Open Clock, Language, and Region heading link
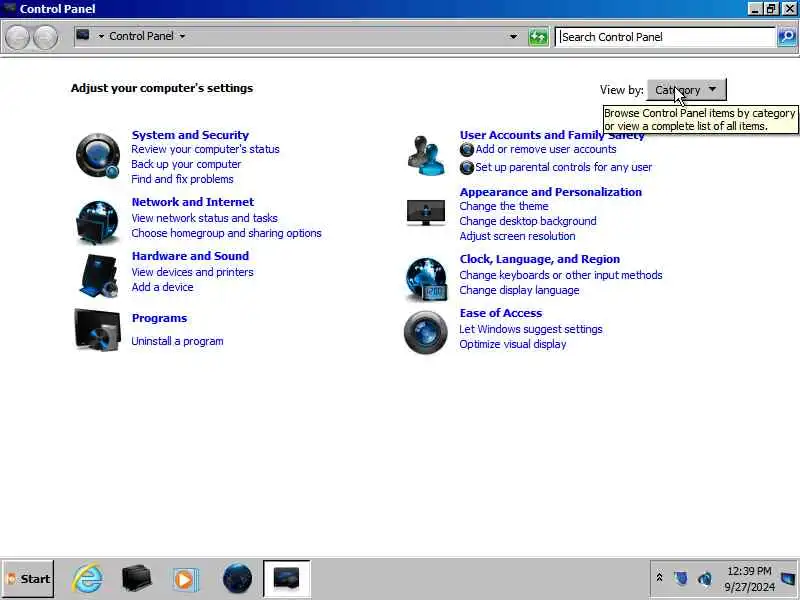The image size is (800, 600). click(540, 259)
